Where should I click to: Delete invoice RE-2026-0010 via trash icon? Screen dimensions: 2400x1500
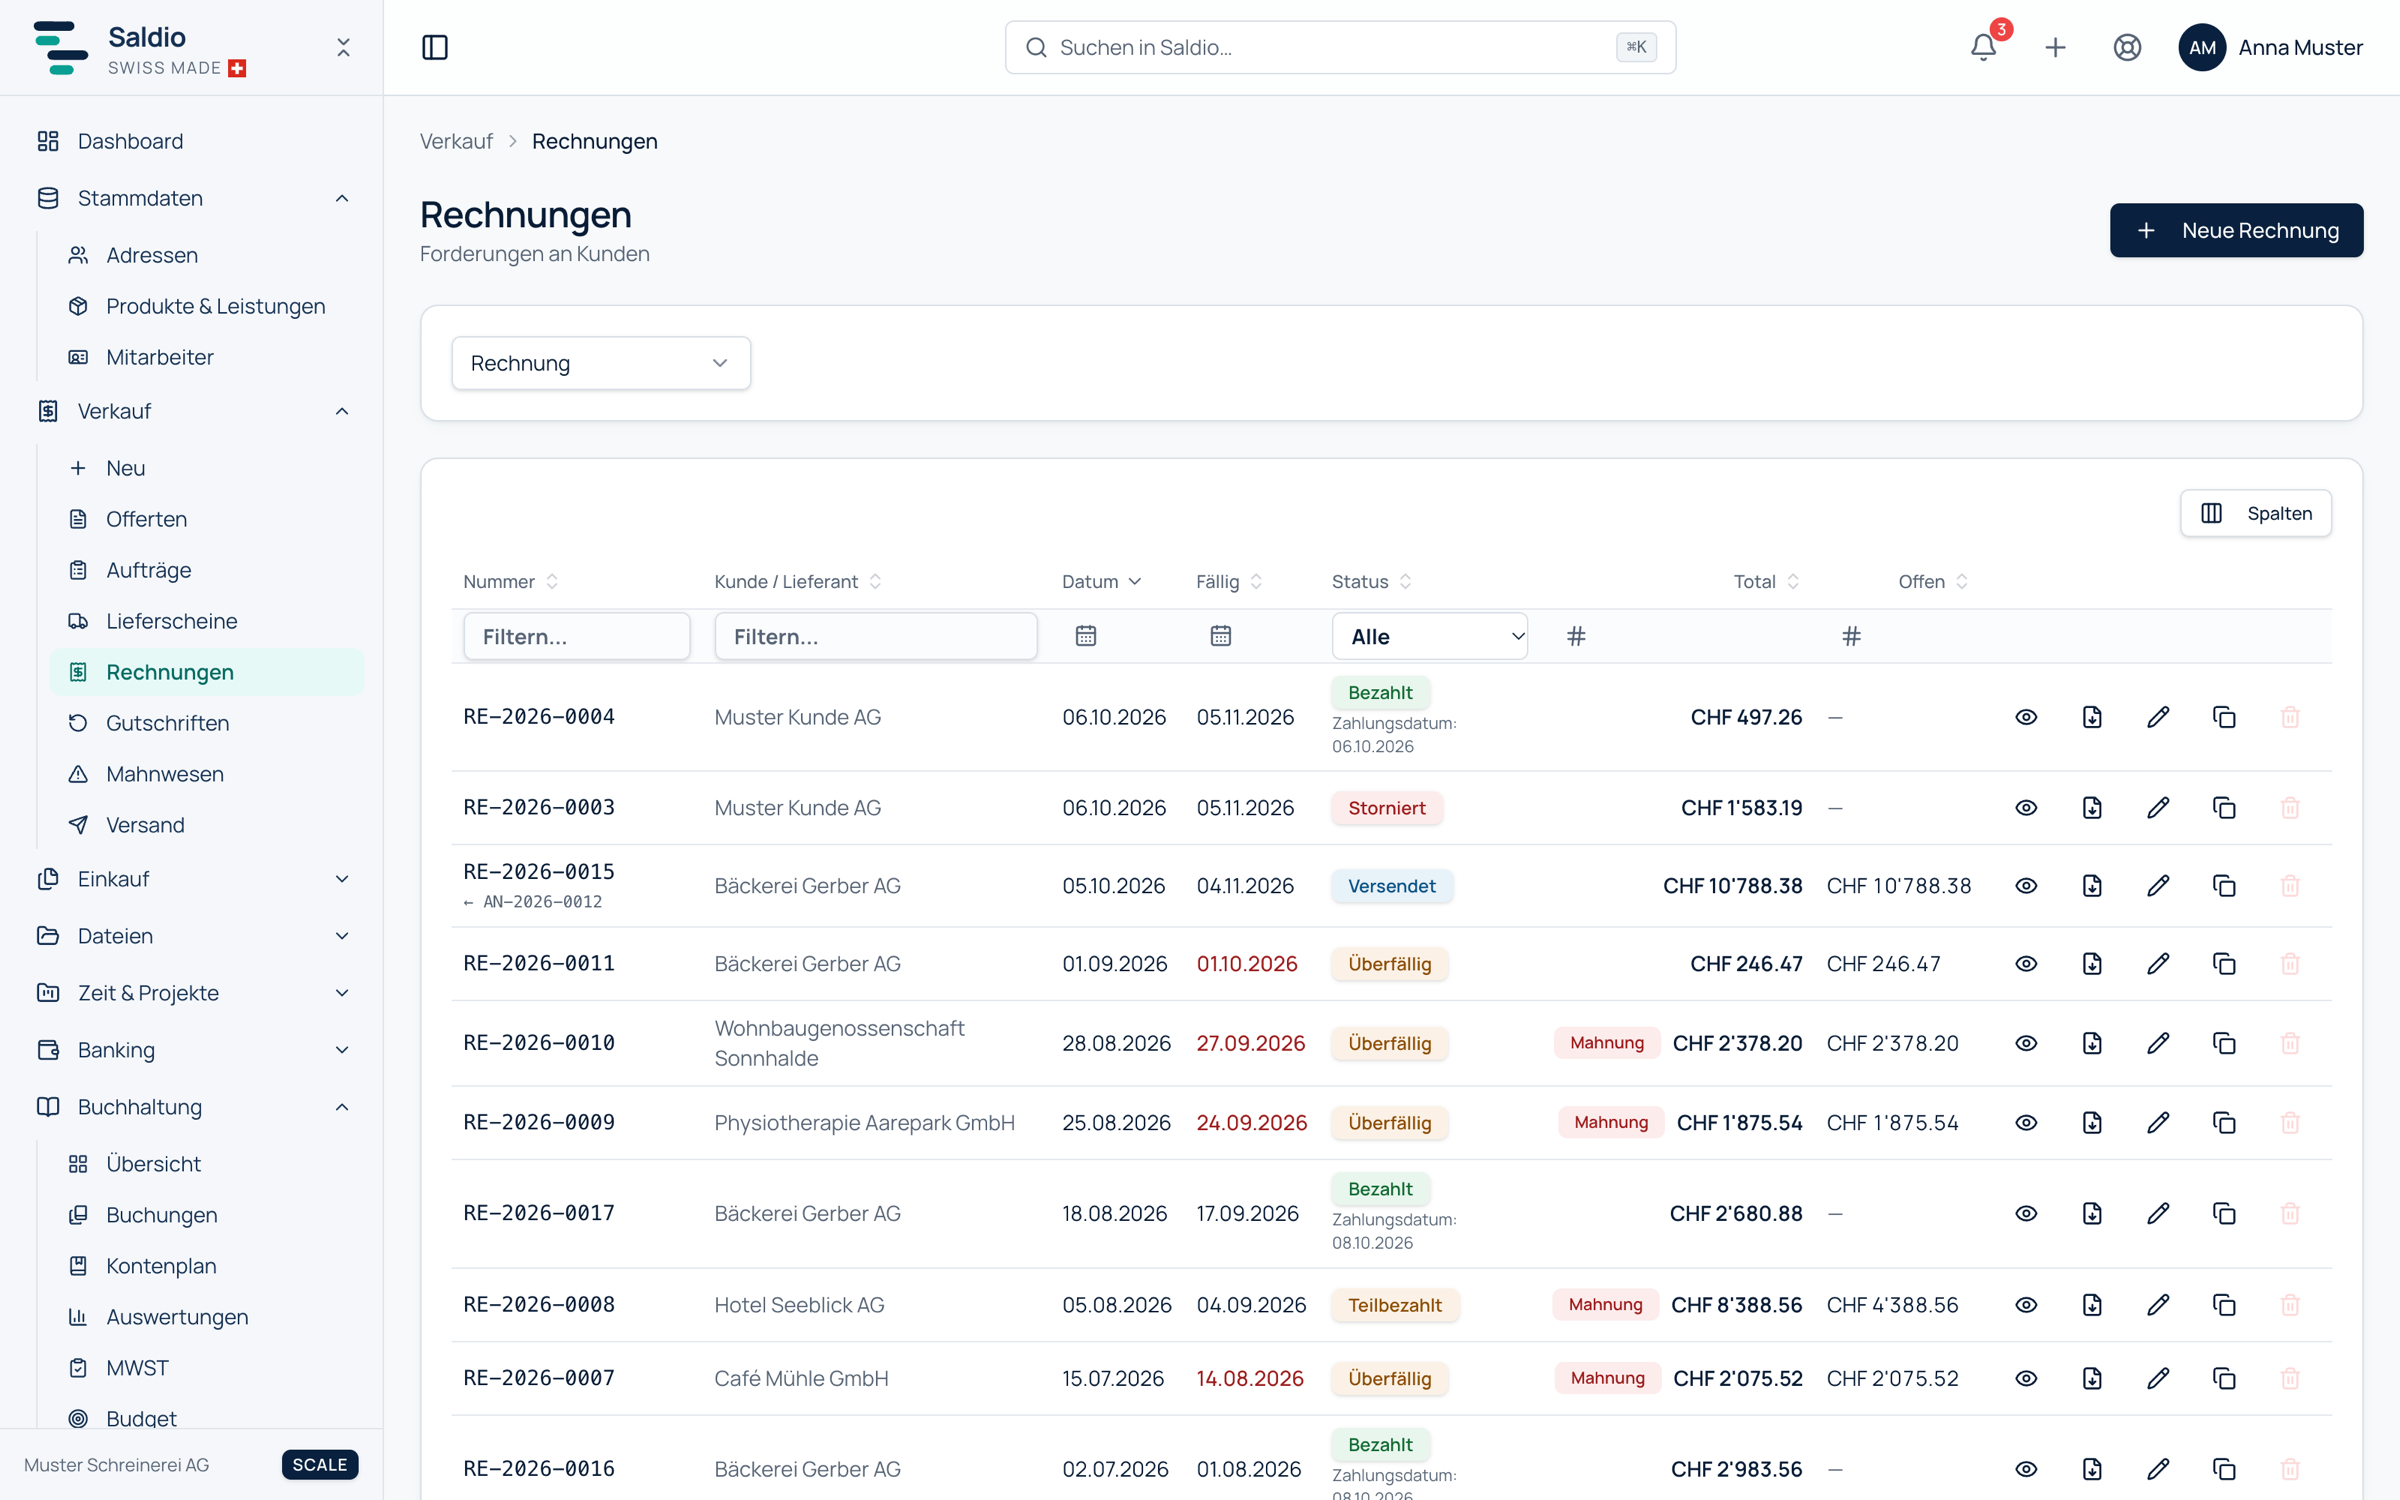coord(2290,1043)
